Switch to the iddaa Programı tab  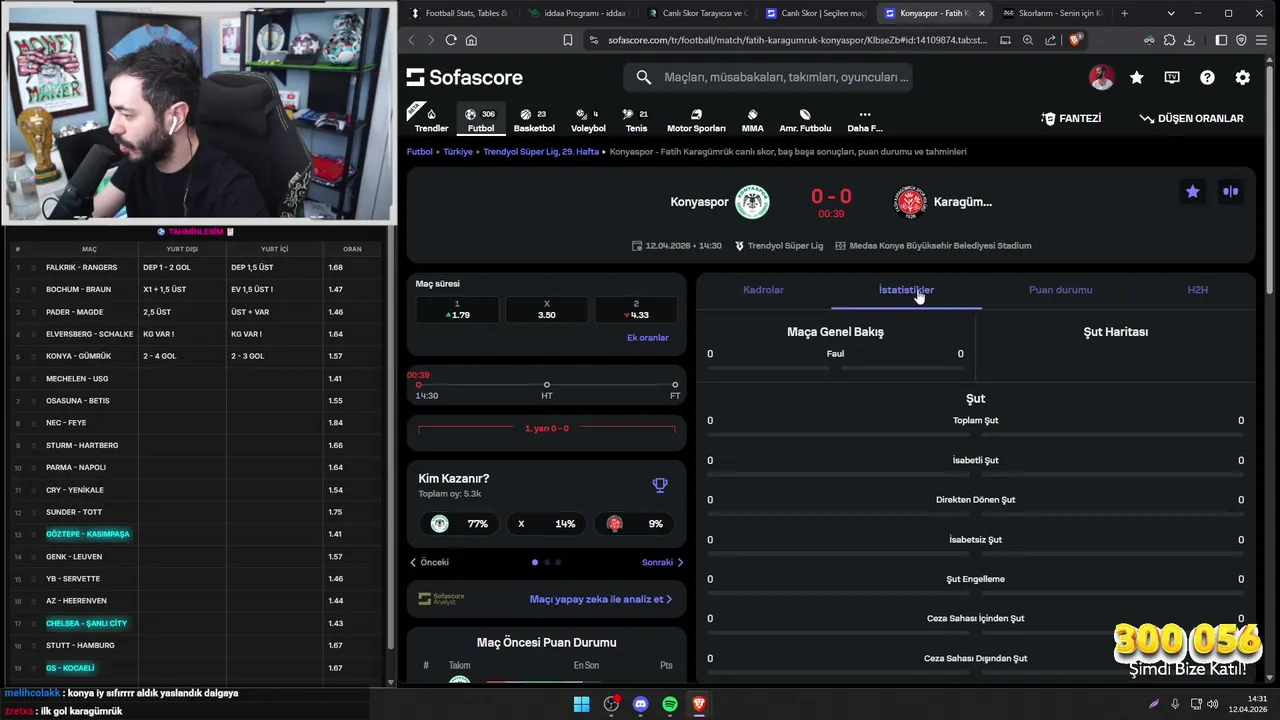[x=578, y=13]
